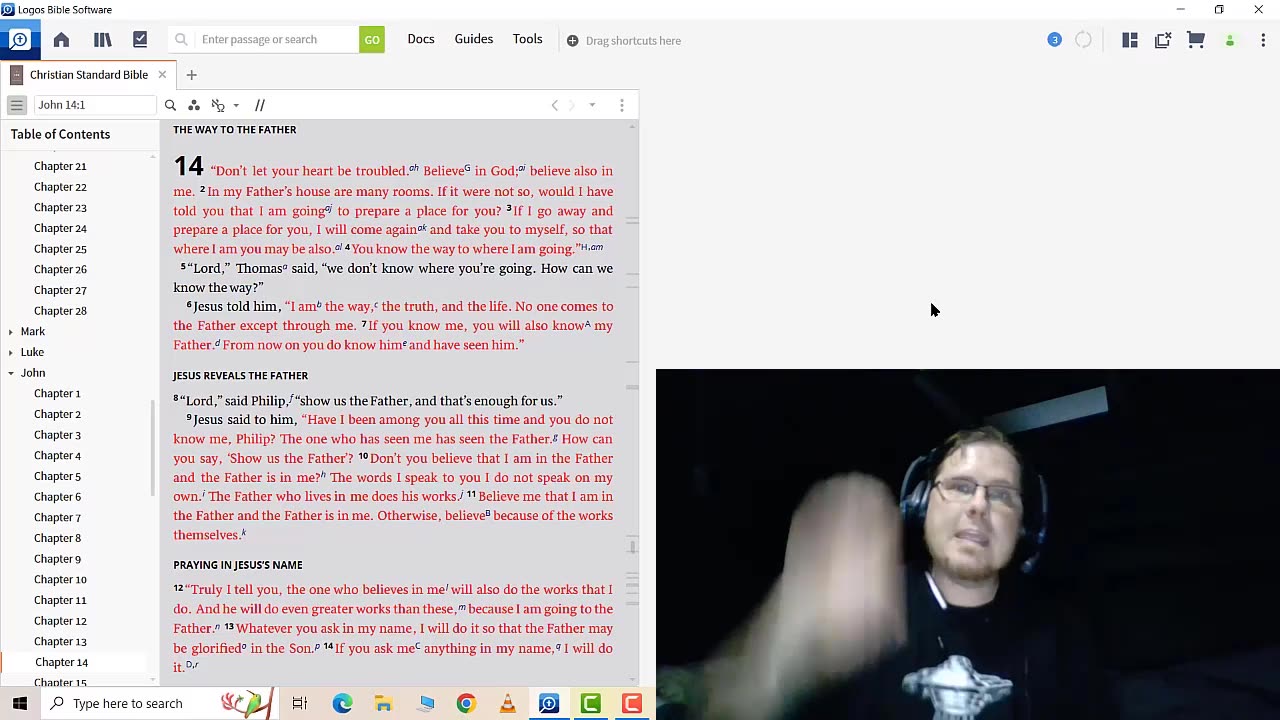Open VLC media player from taskbar
This screenshot has width=1280, height=720.
pos(508,704)
